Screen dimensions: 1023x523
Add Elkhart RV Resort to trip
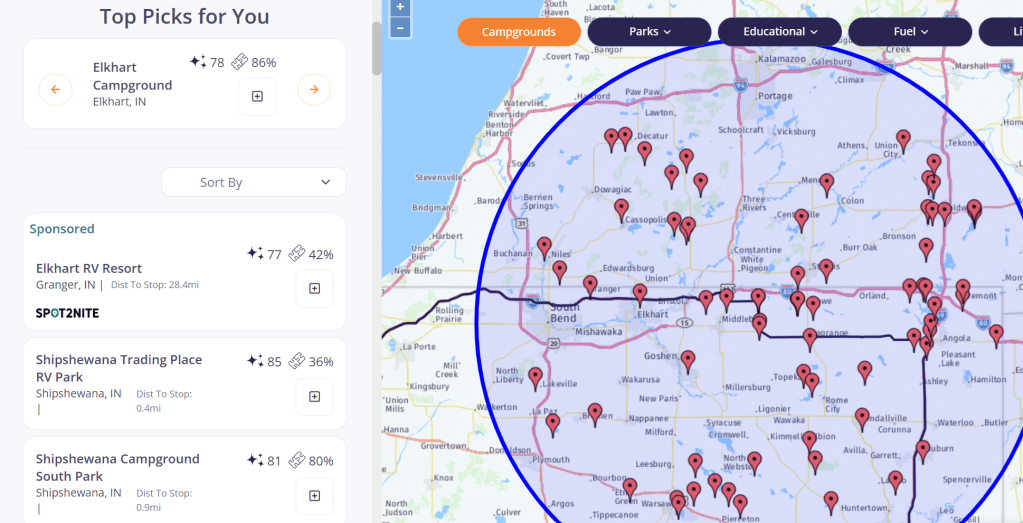[314, 288]
